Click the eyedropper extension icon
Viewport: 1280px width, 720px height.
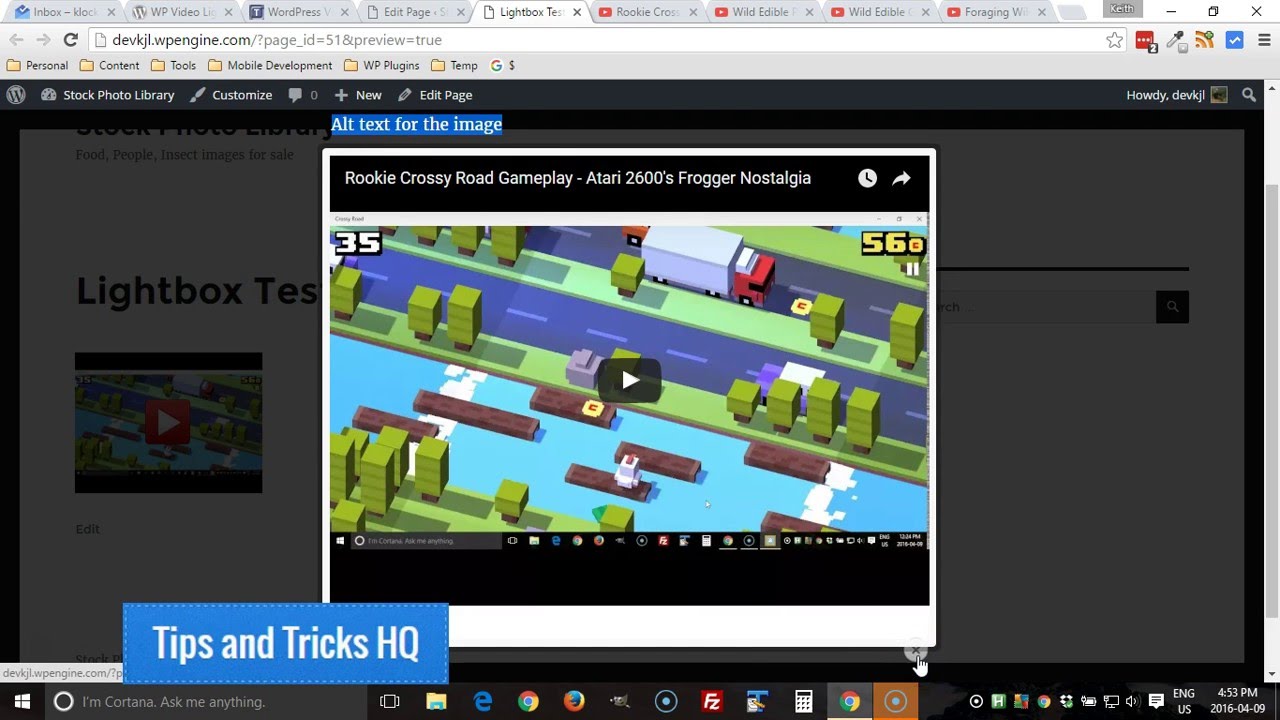pos(1176,40)
